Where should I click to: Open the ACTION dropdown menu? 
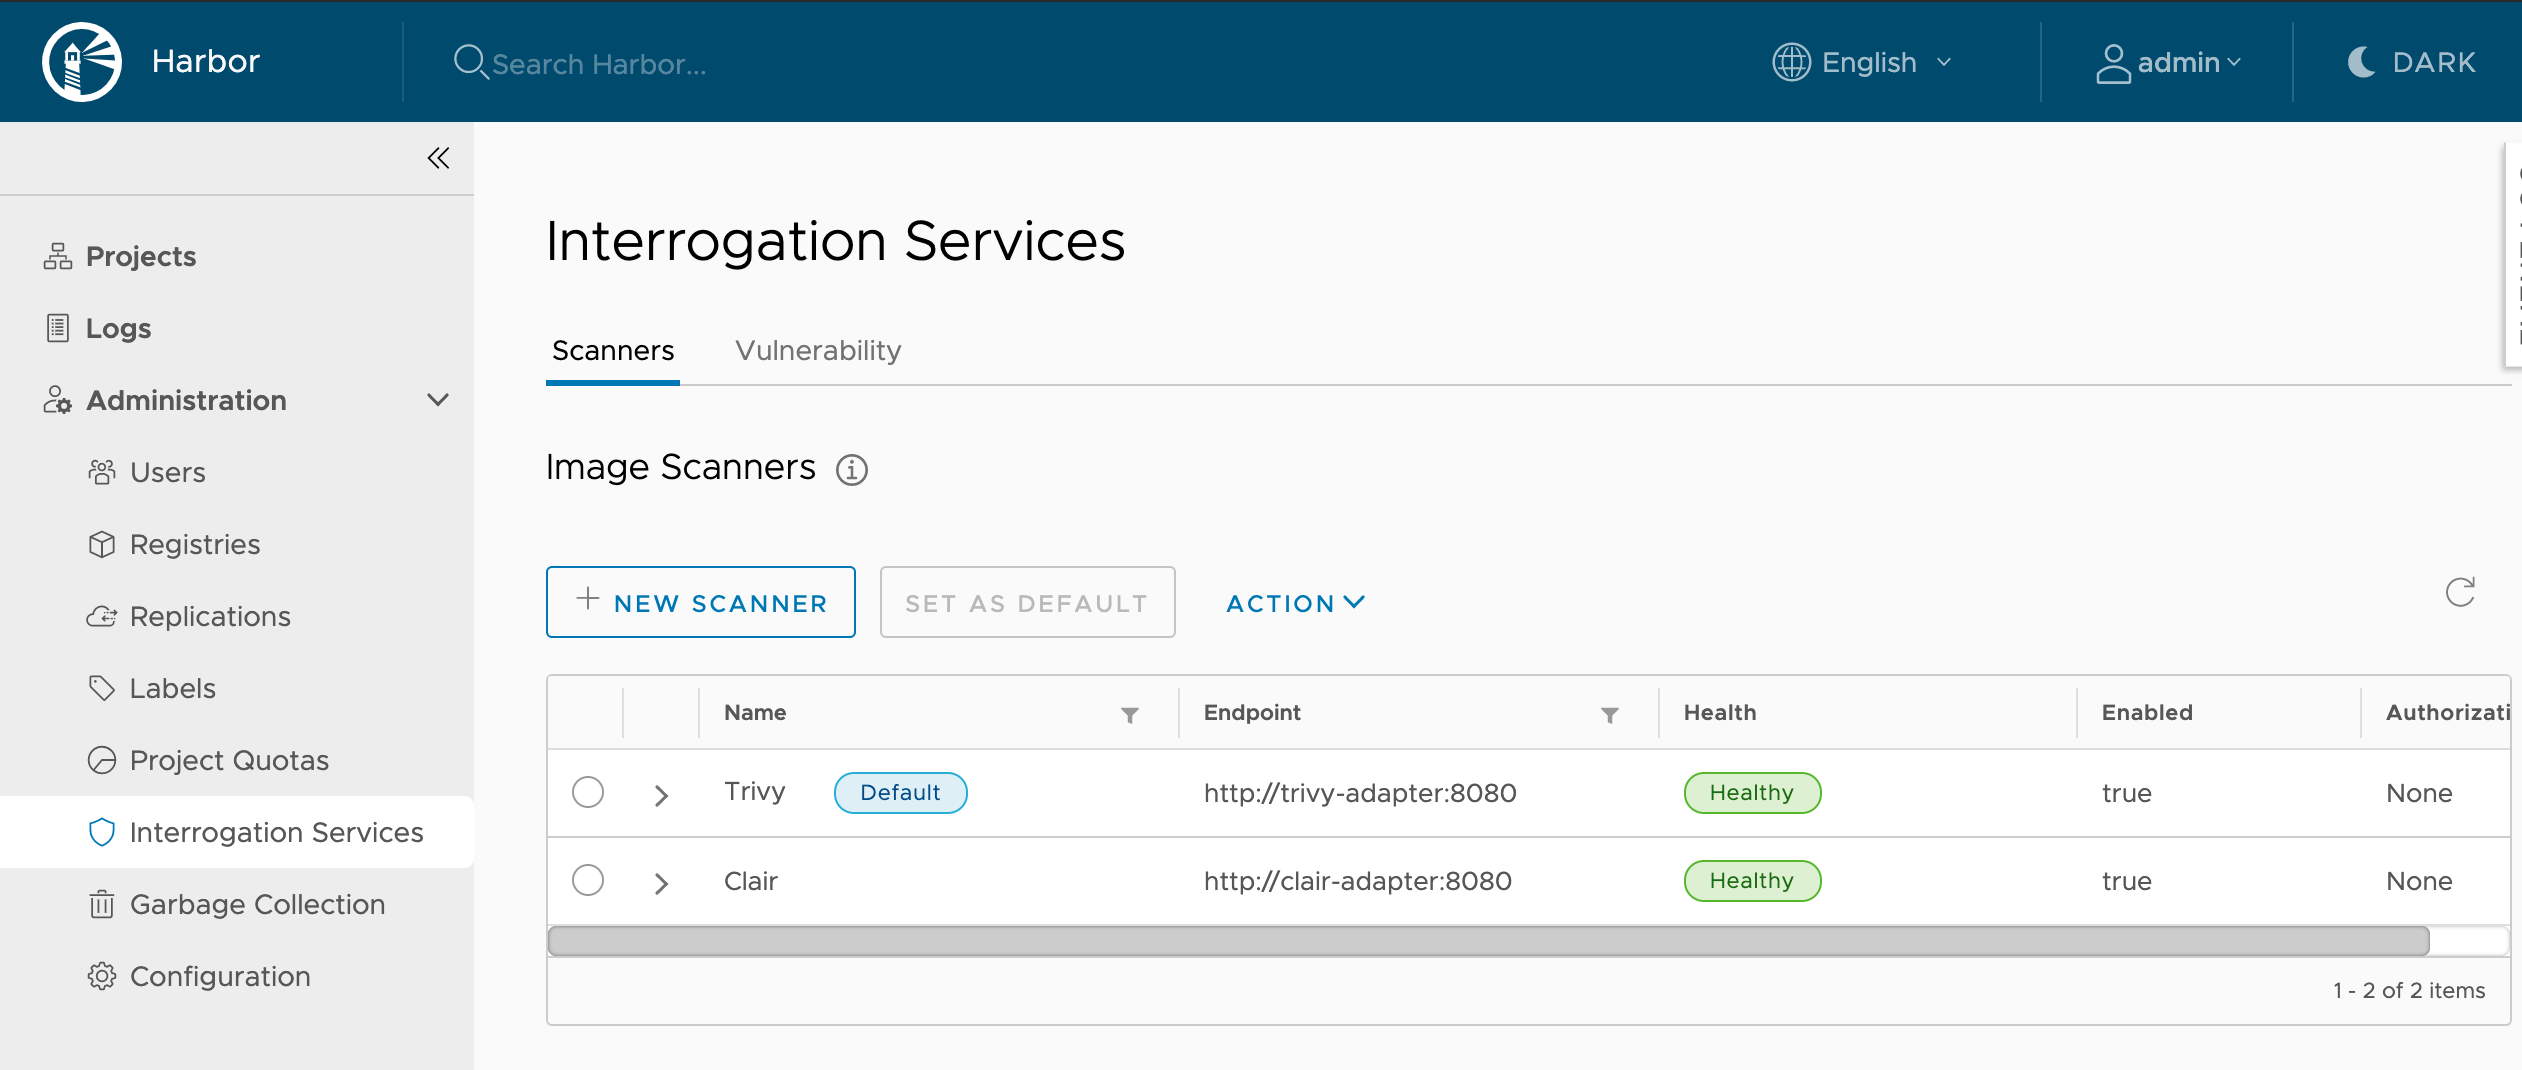click(x=1296, y=603)
